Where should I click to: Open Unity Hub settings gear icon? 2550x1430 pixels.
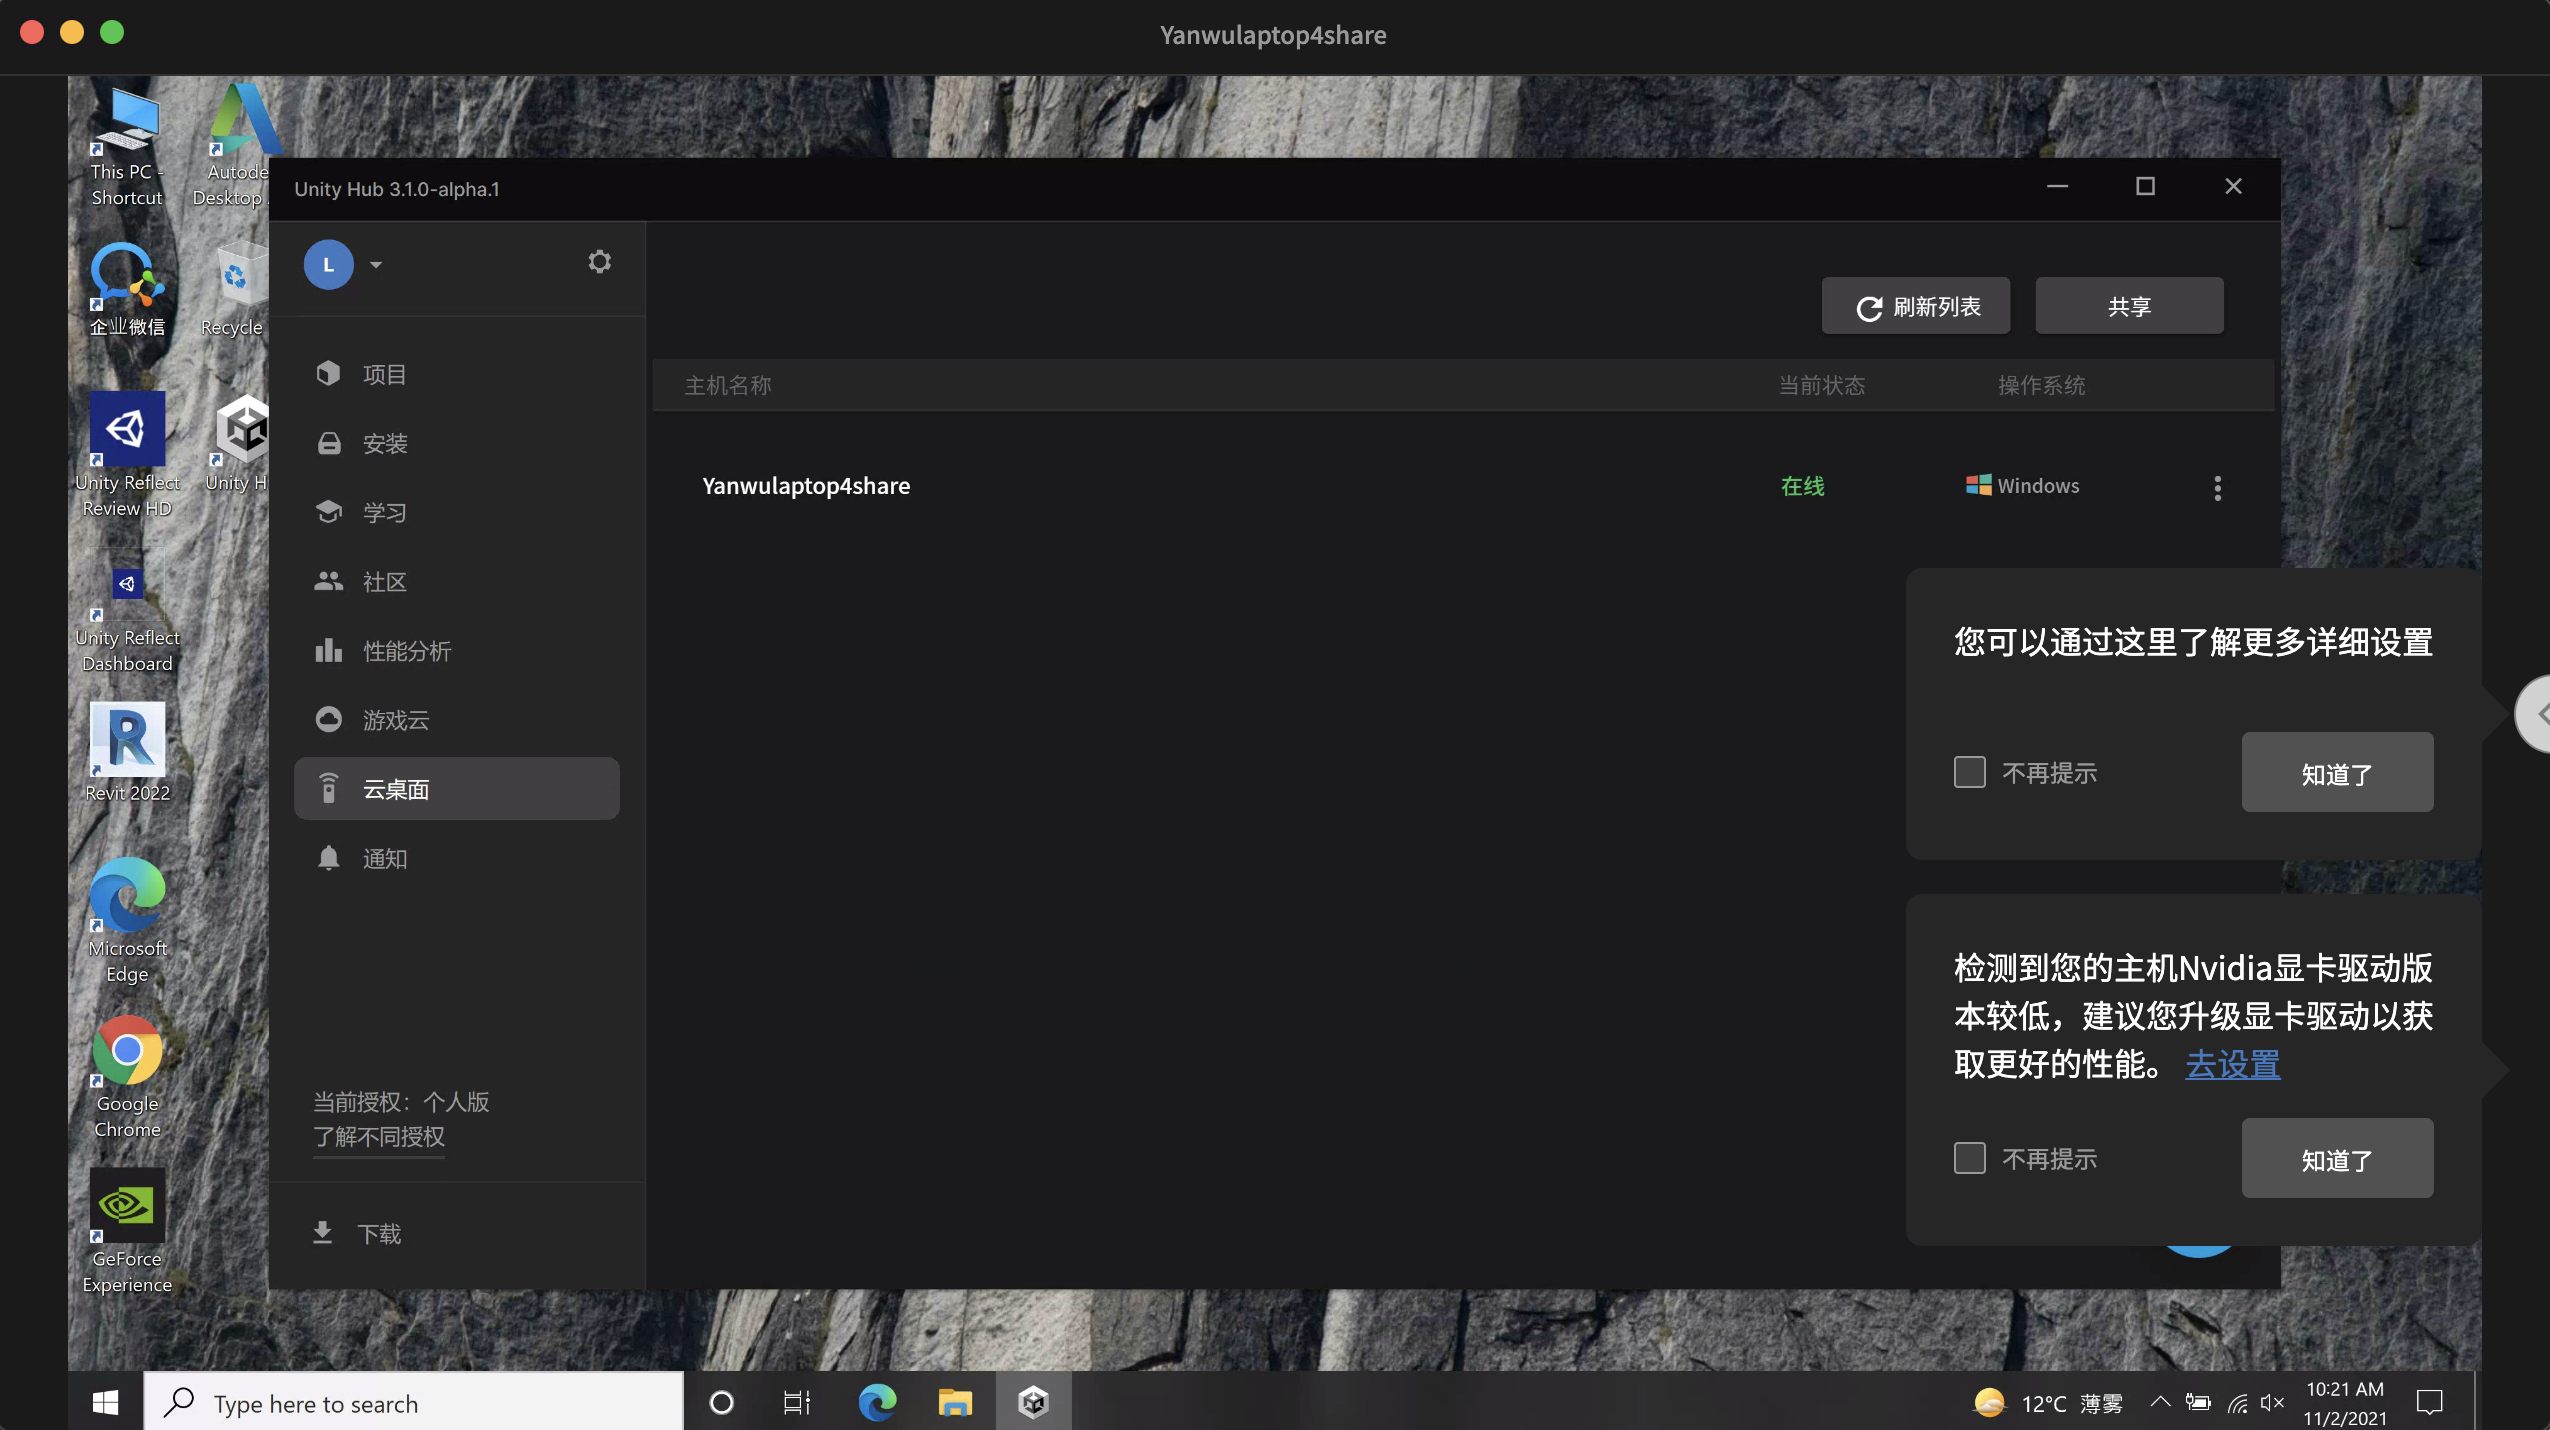[x=599, y=262]
